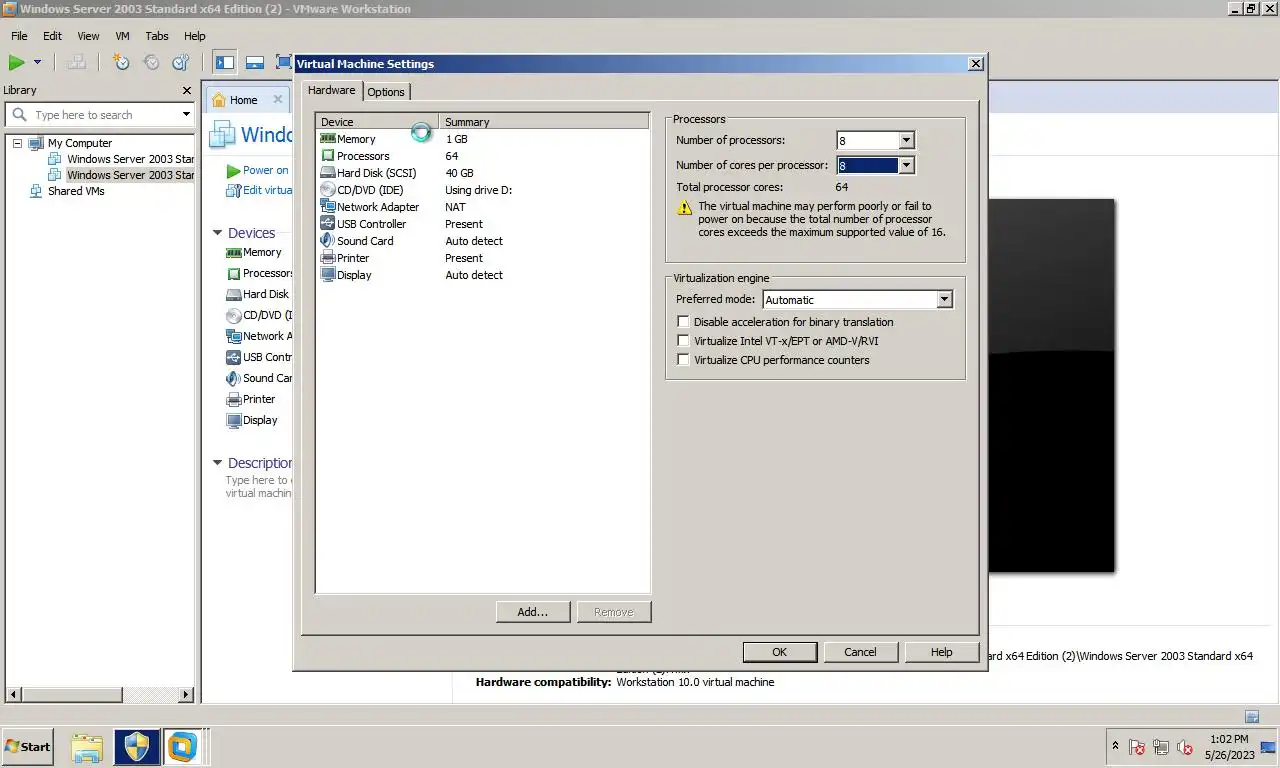Click the green Power On toolbar button
The height and width of the screenshot is (768, 1280).
pos(16,62)
